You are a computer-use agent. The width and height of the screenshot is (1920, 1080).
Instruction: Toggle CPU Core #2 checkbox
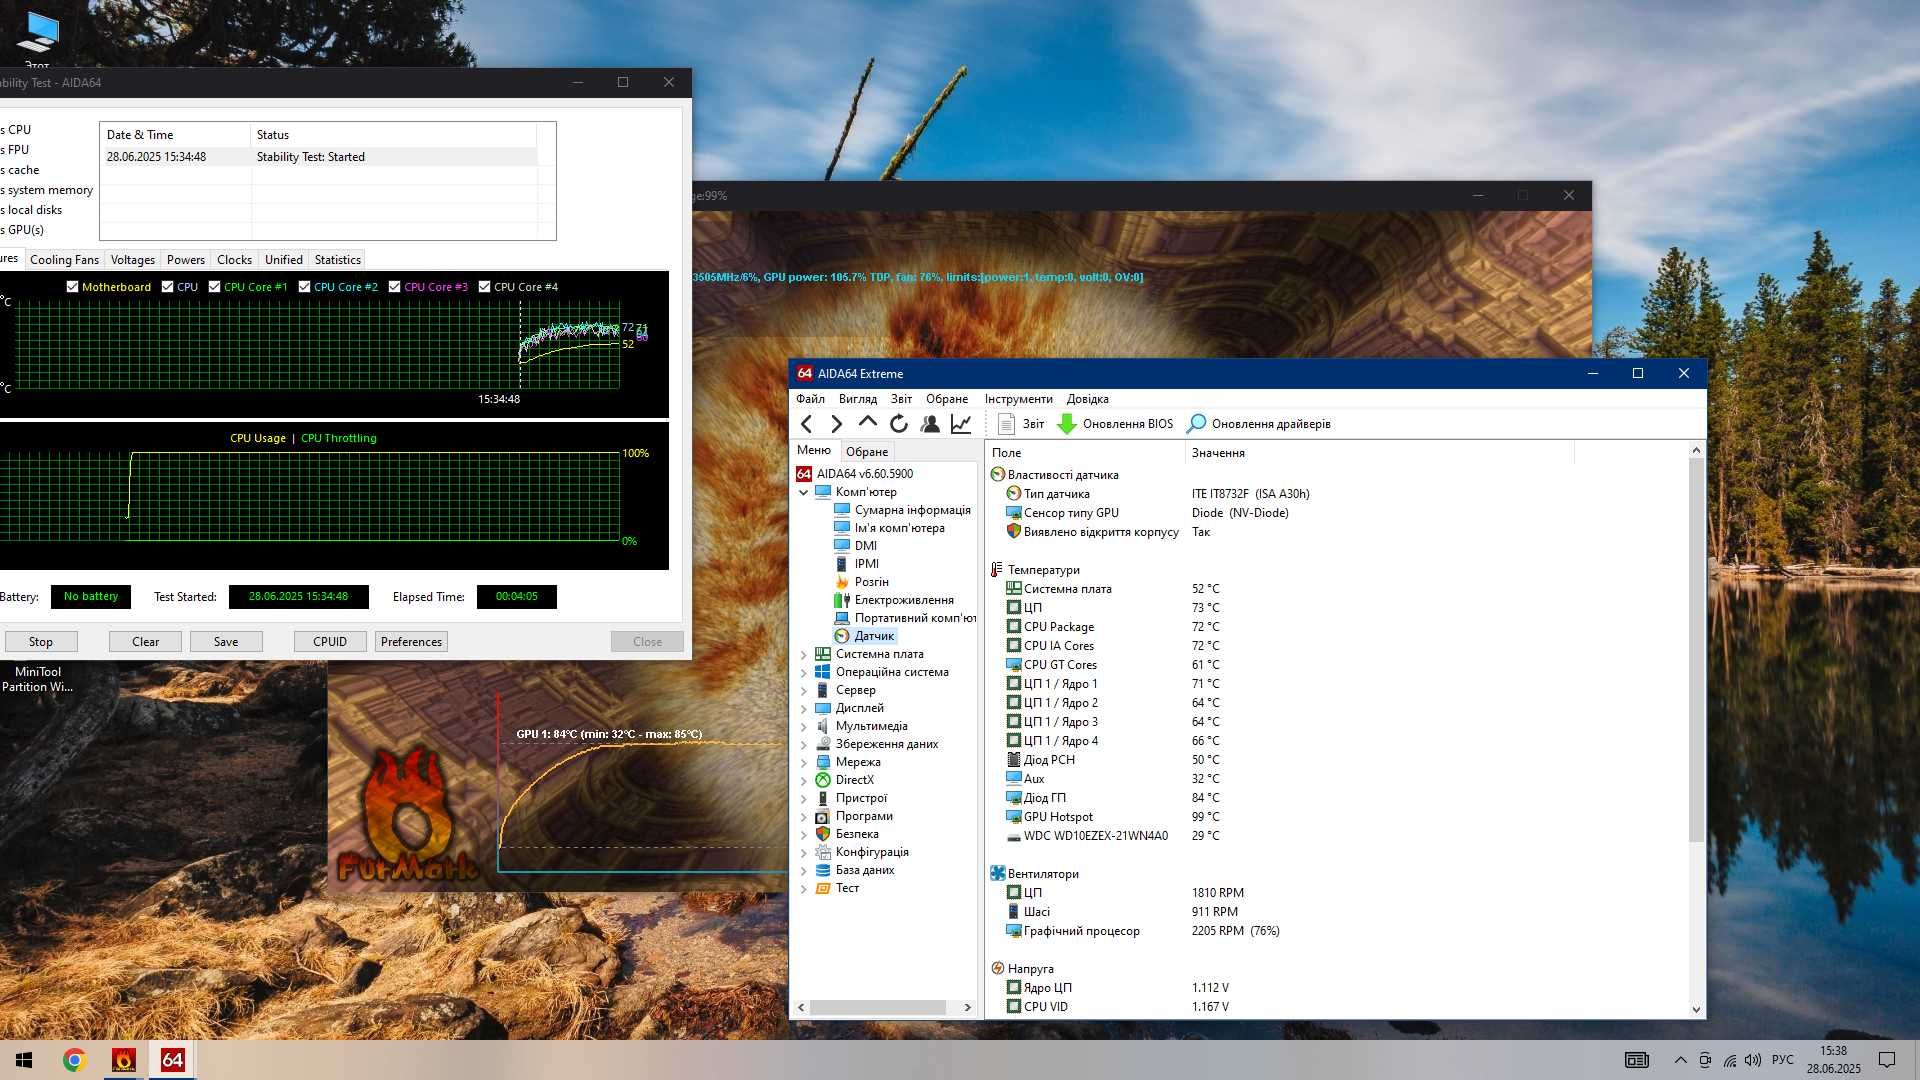pos(304,287)
